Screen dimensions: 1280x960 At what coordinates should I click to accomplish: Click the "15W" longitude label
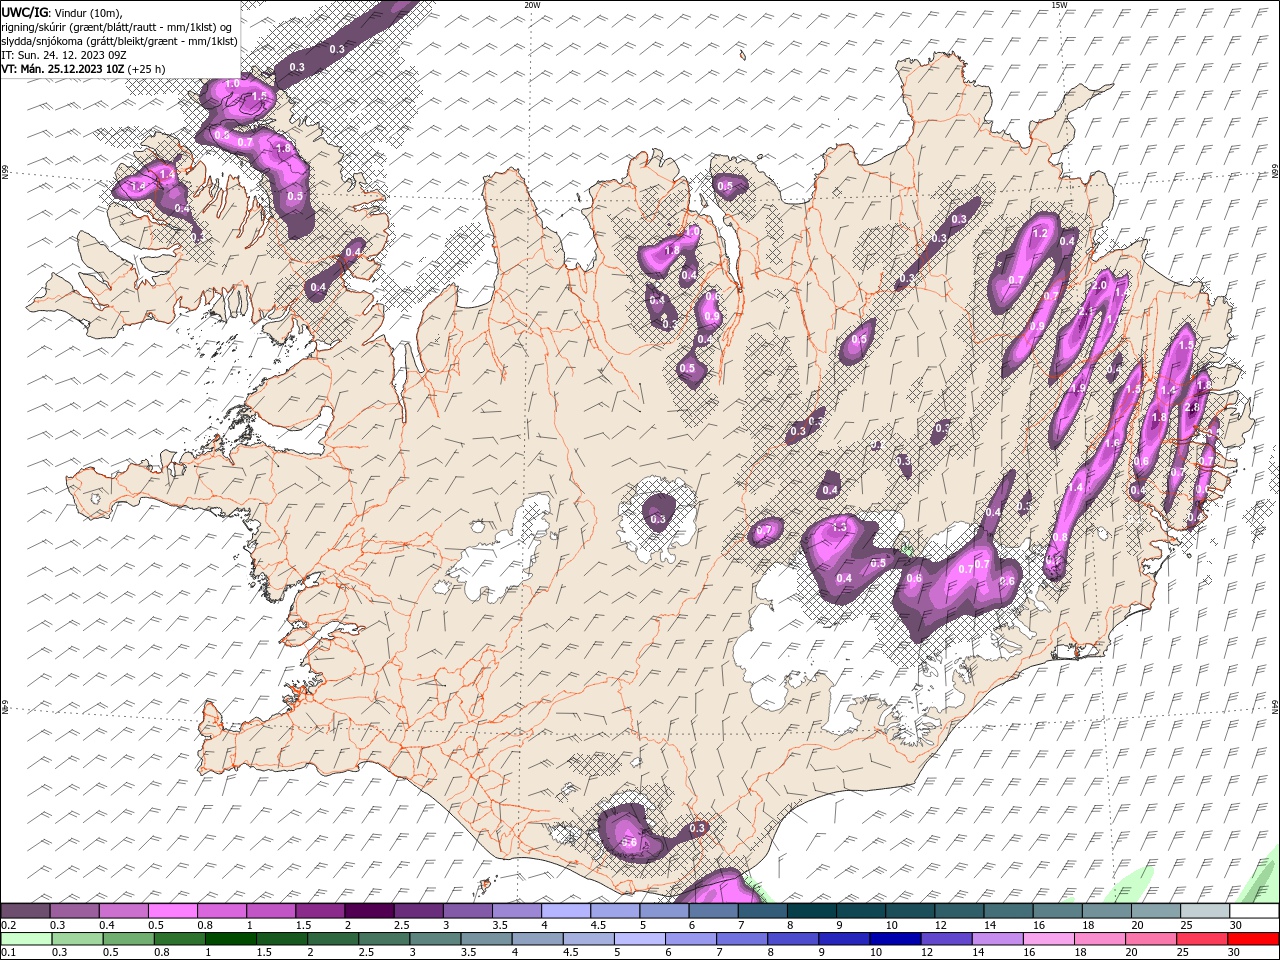pyautogui.click(x=1059, y=5)
